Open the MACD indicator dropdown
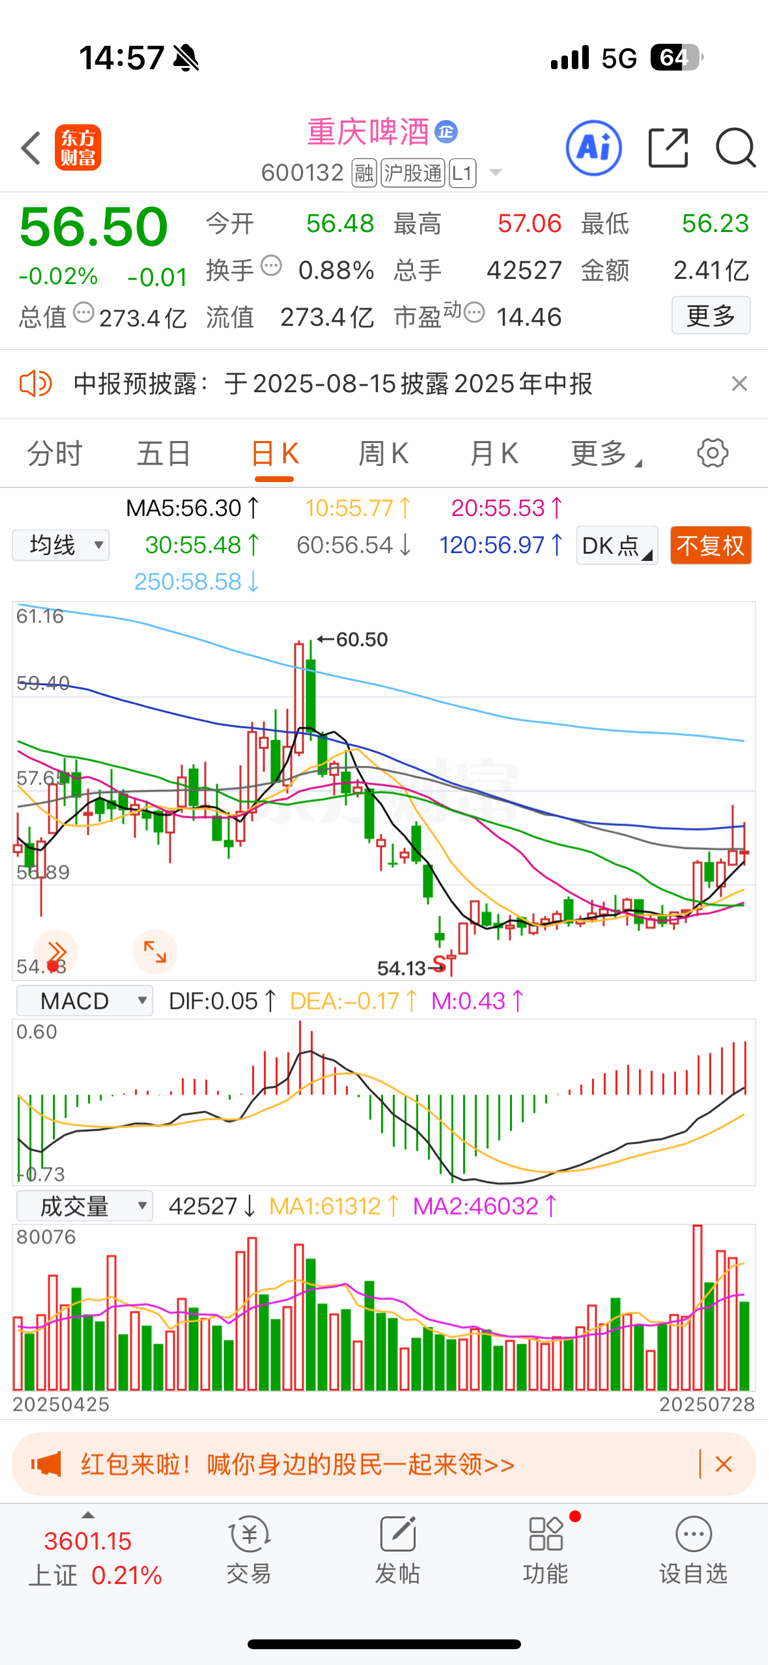 tap(84, 1001)
